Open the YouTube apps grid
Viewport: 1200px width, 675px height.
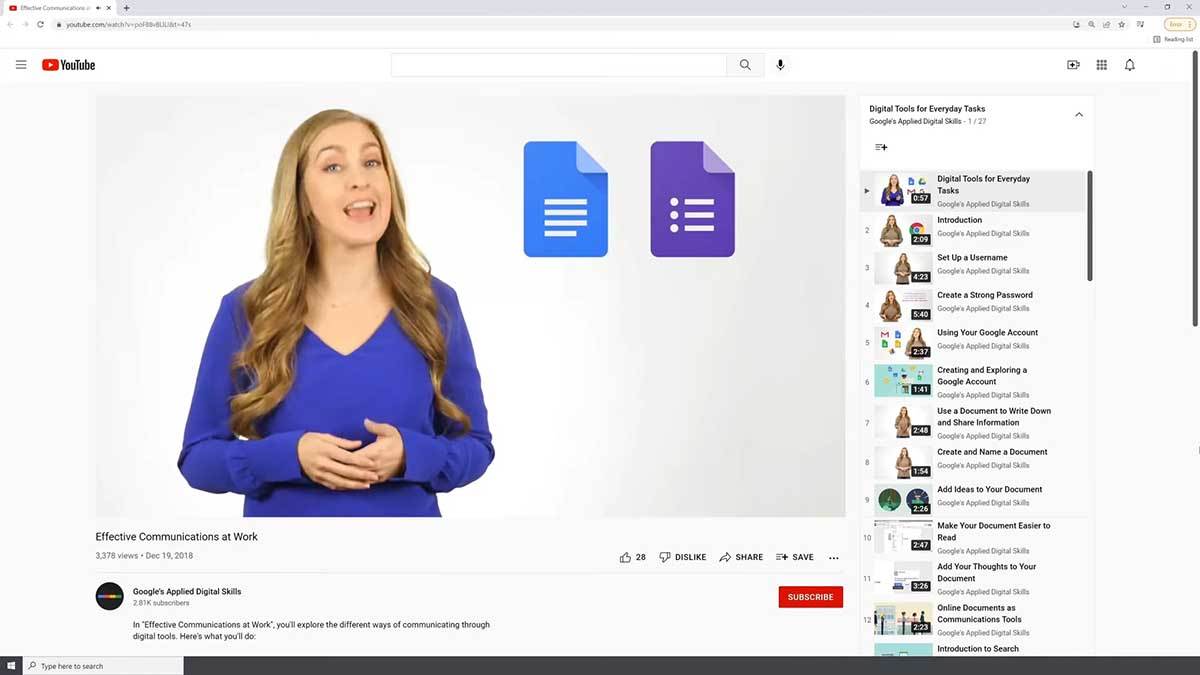[1101, 65]
